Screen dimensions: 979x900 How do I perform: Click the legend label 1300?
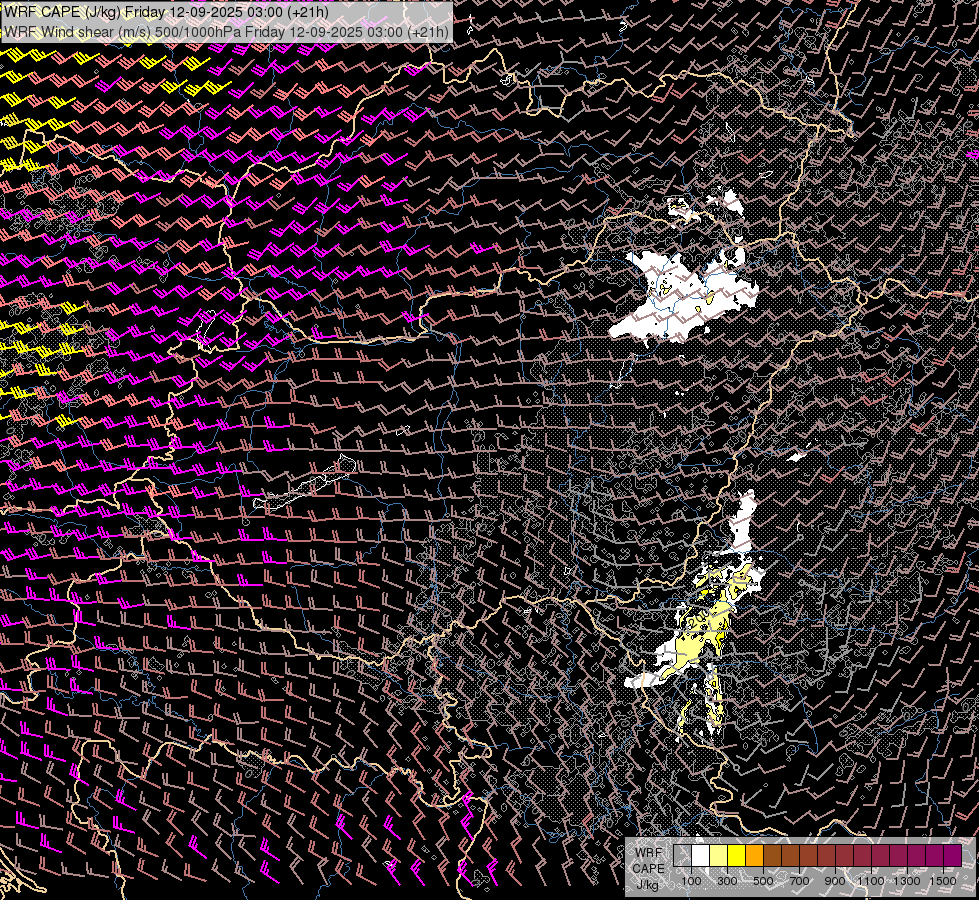(907, 881)
